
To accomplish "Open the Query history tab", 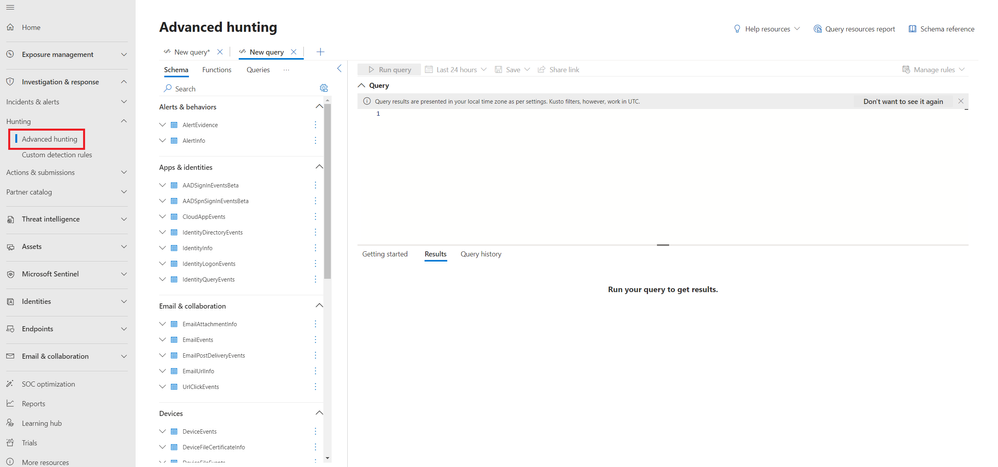I will pos(481,254).
